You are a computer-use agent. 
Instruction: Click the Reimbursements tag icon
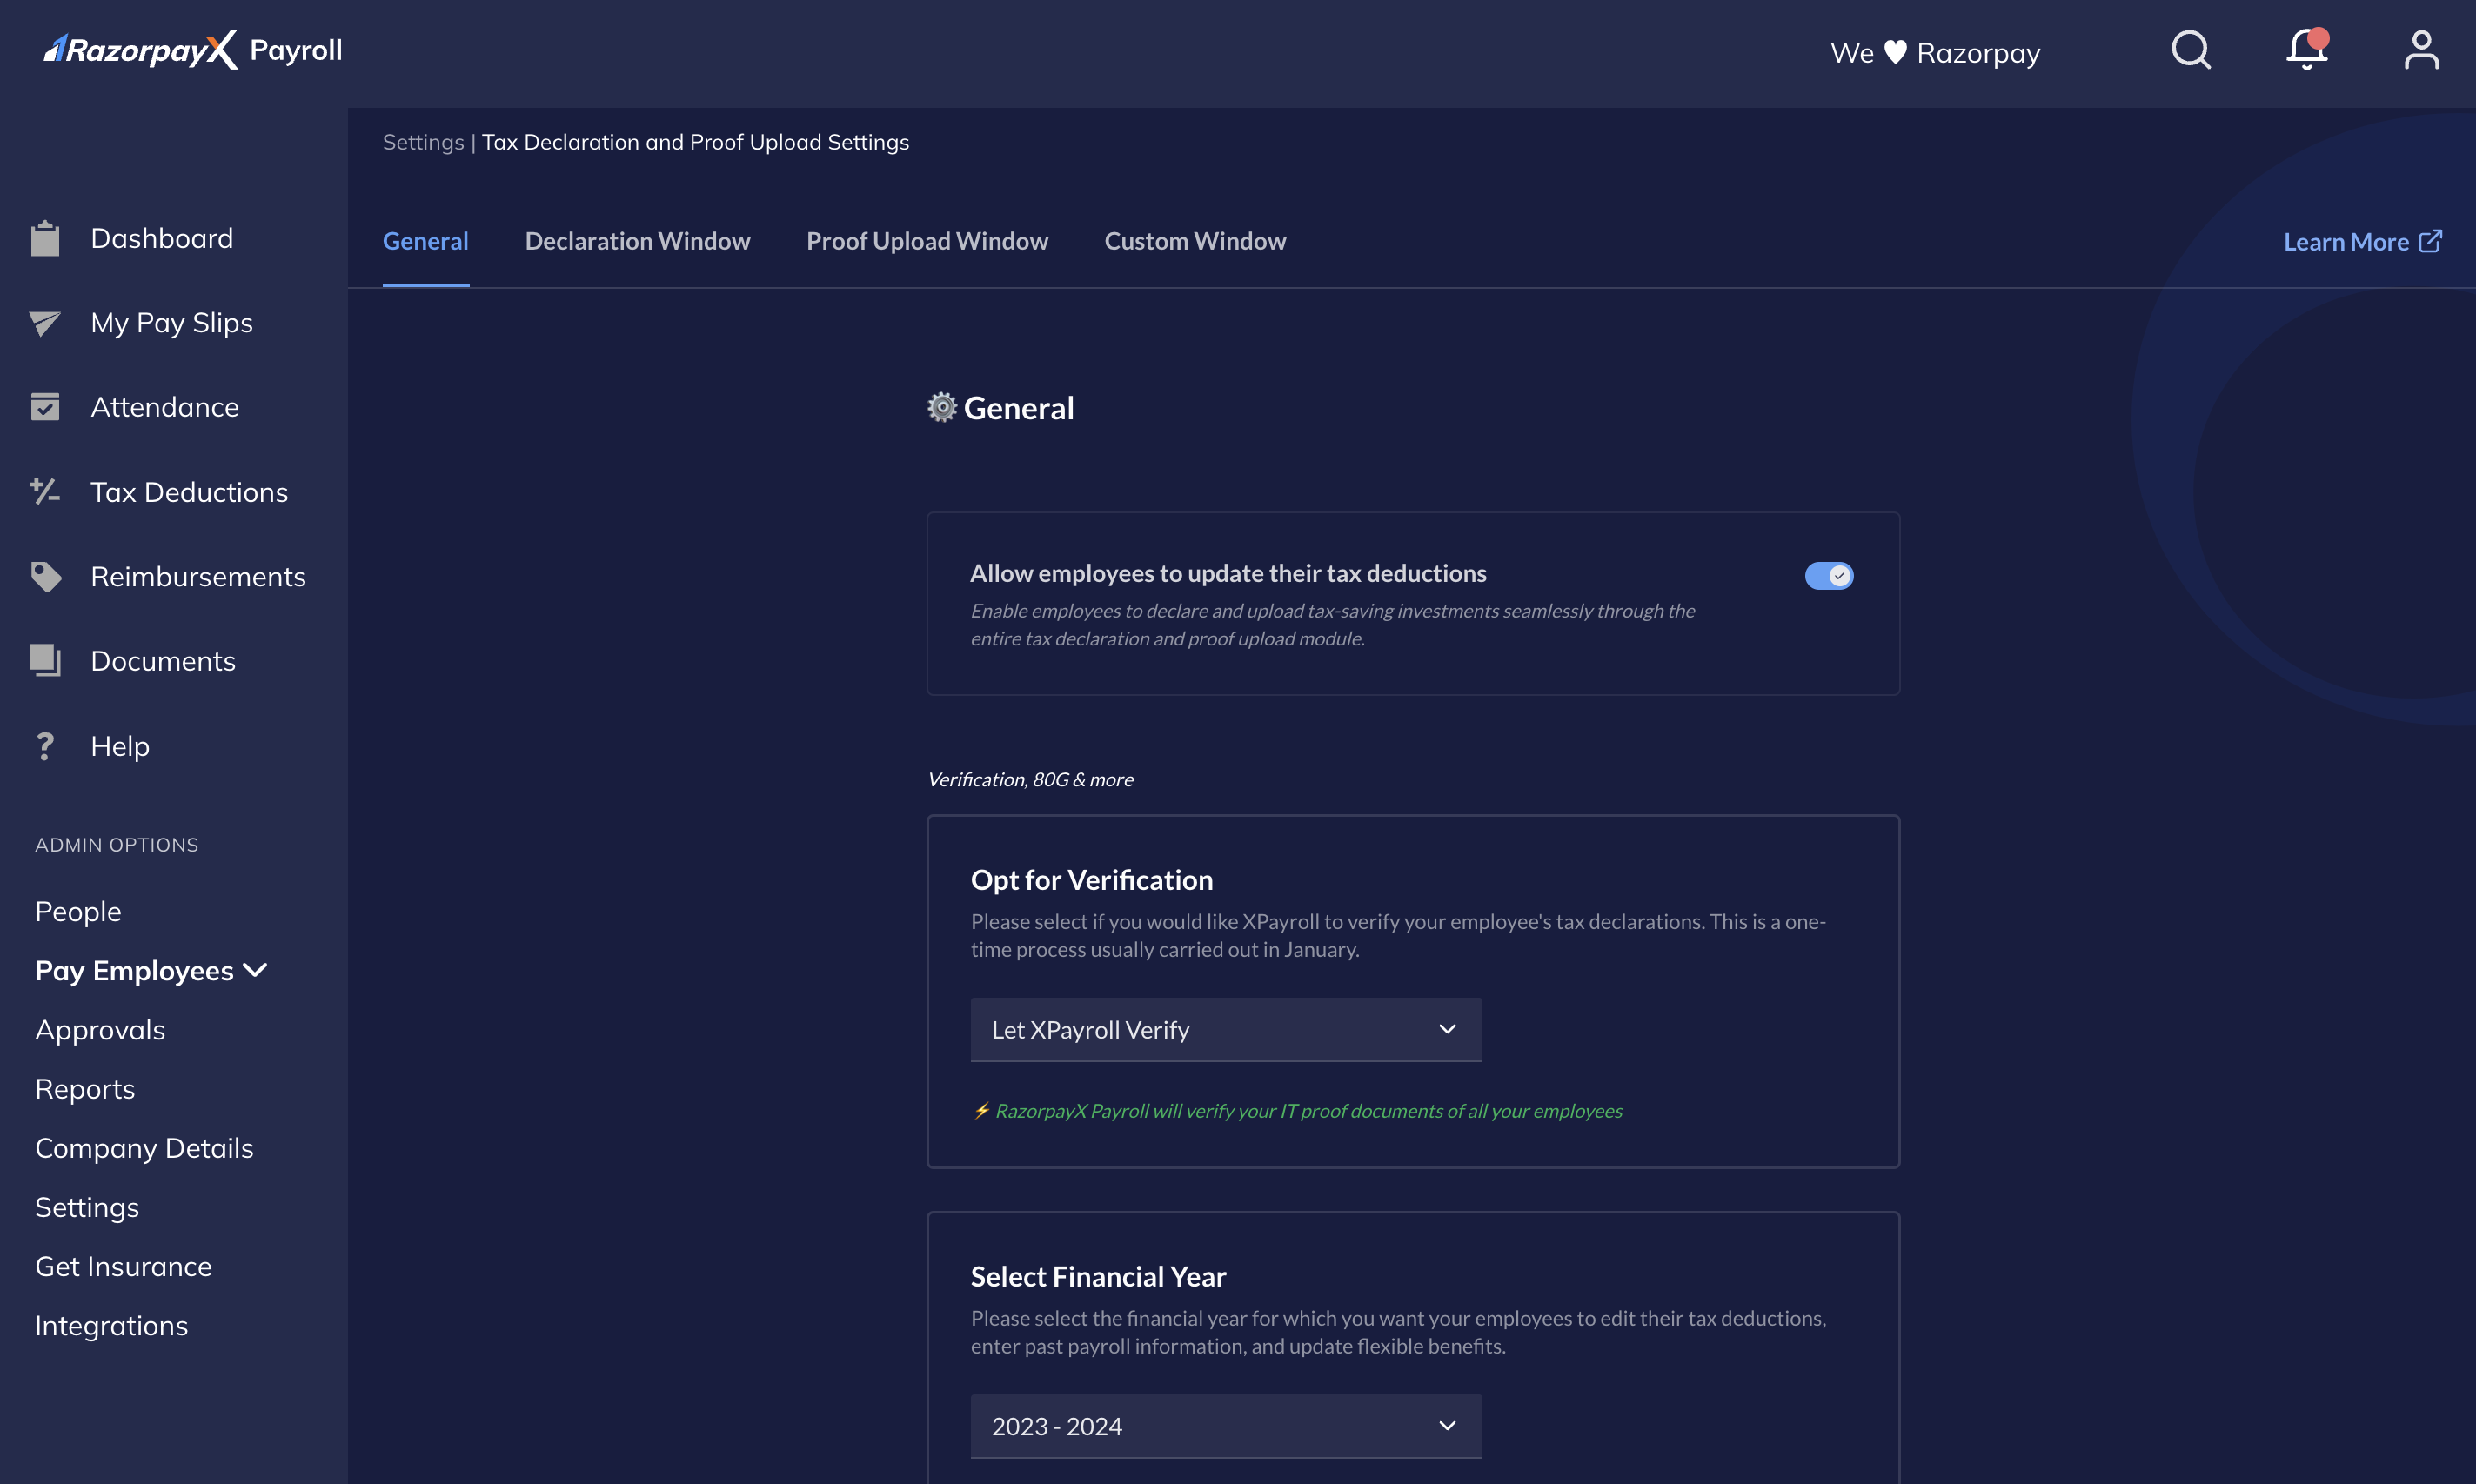pos(44,576)
